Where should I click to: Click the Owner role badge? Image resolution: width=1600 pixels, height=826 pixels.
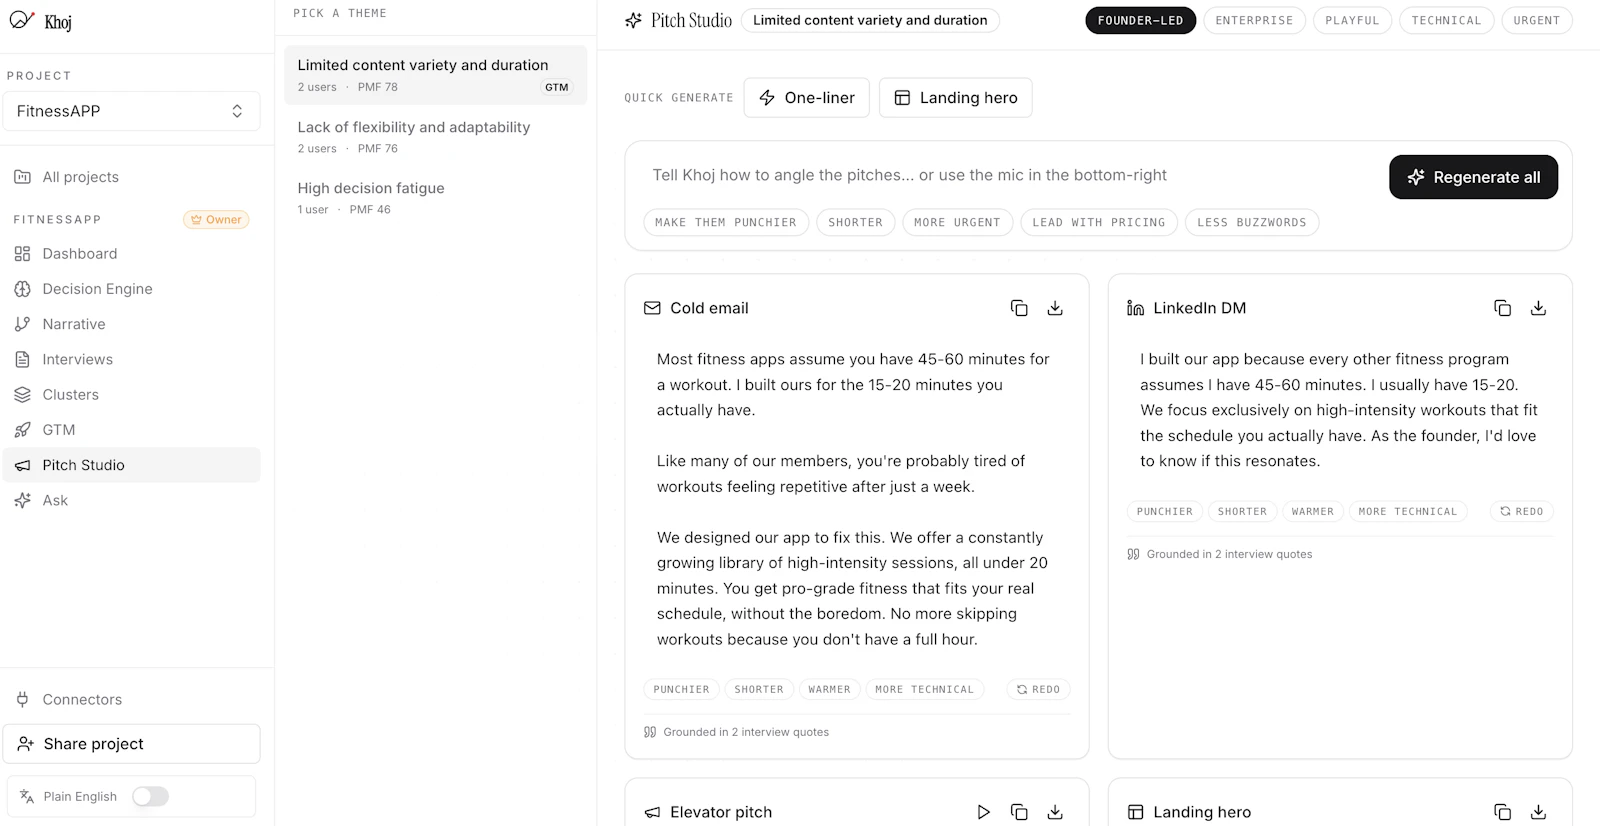click(216, 220)
